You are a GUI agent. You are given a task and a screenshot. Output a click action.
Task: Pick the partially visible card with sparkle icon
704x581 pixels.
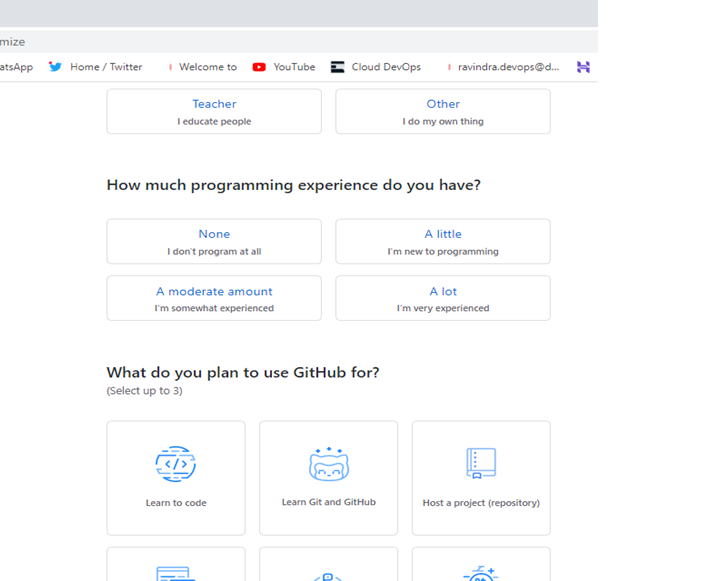[x=481, y=566]
